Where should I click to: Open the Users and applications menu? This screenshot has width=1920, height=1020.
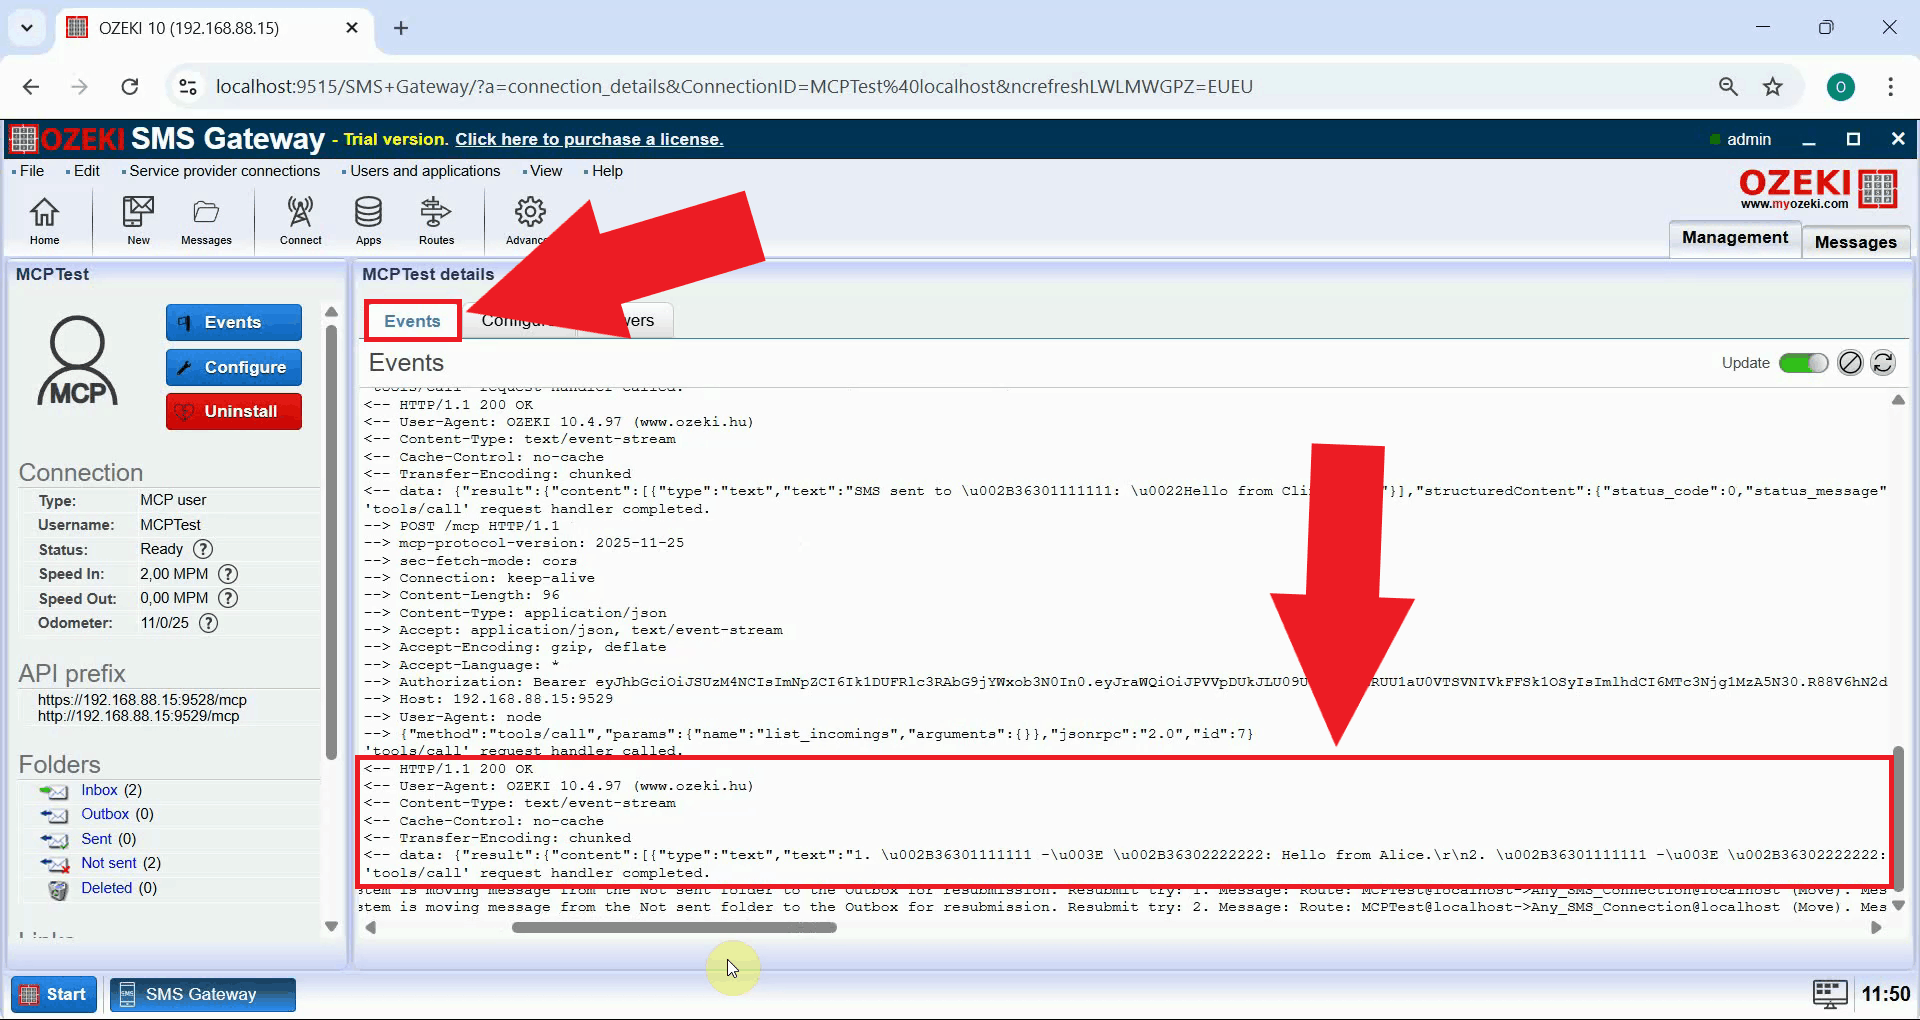click(x=424, y=171)
